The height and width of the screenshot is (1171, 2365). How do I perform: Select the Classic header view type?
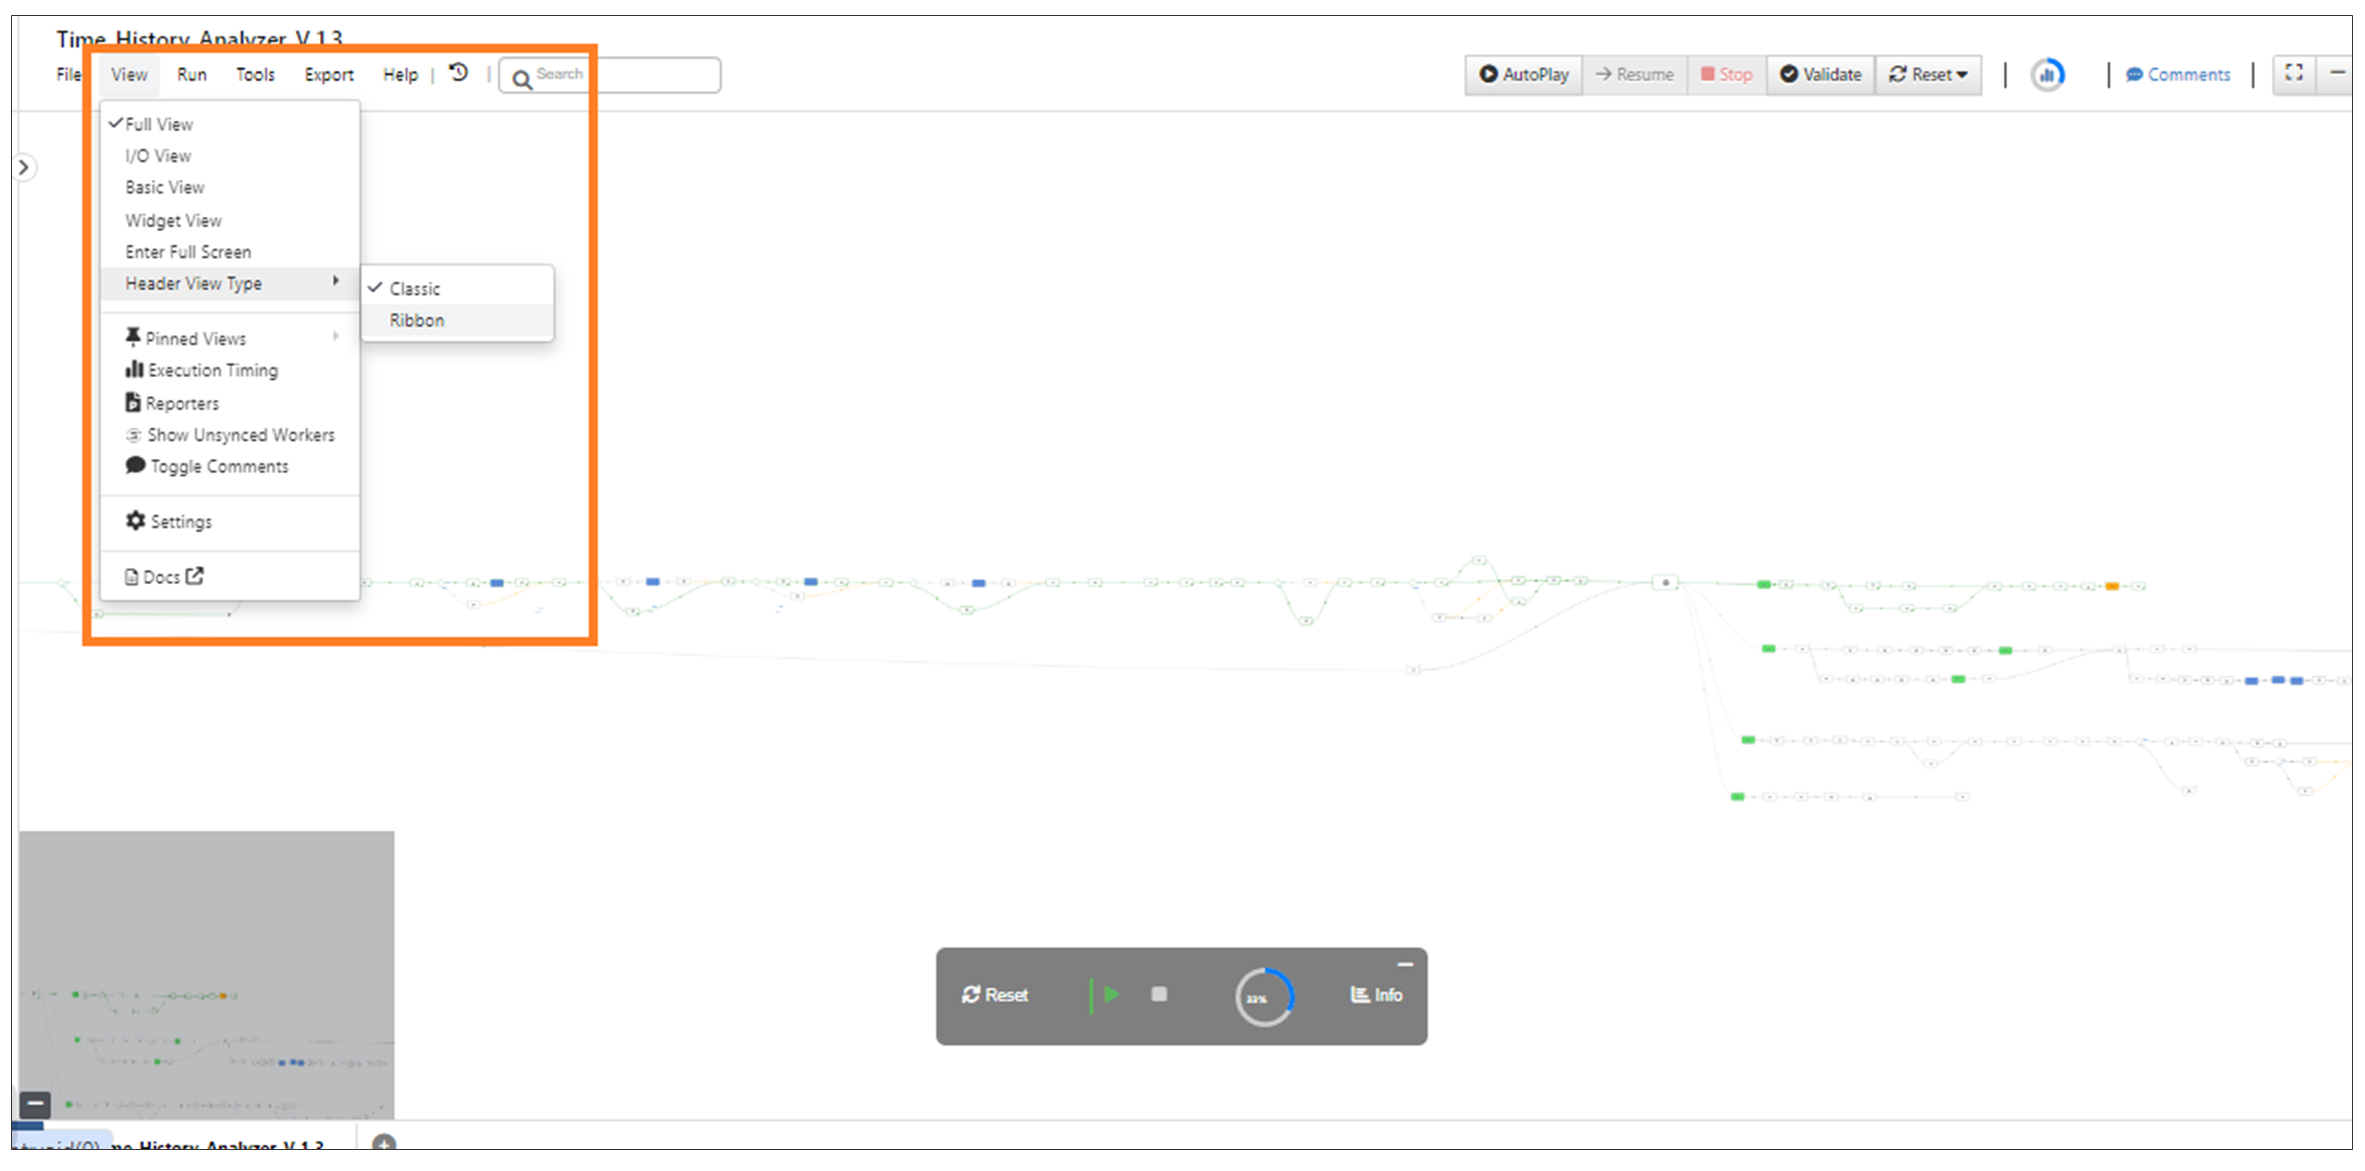click(x=414, y=289)
